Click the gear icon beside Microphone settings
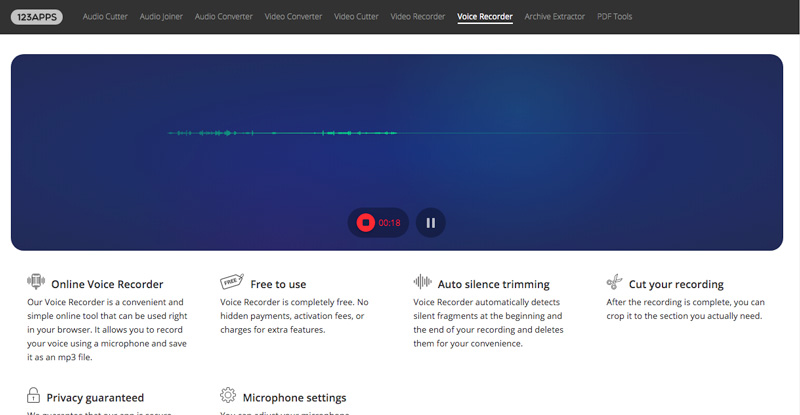 (228, 396)
